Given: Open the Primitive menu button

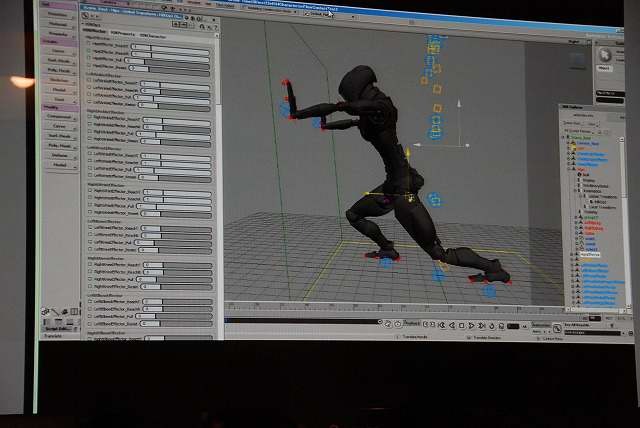Looking at the screenshot, I should 58,14.
